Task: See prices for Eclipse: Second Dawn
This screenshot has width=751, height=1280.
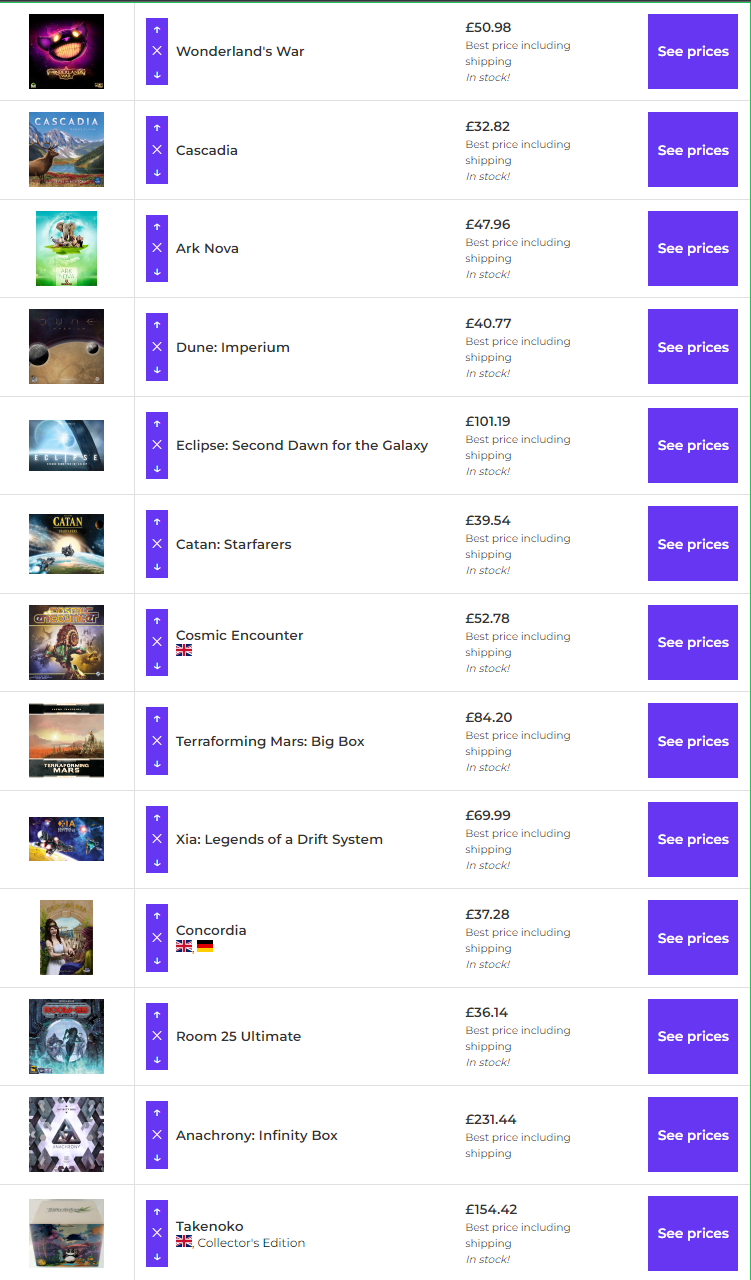Action: (693, 445)
